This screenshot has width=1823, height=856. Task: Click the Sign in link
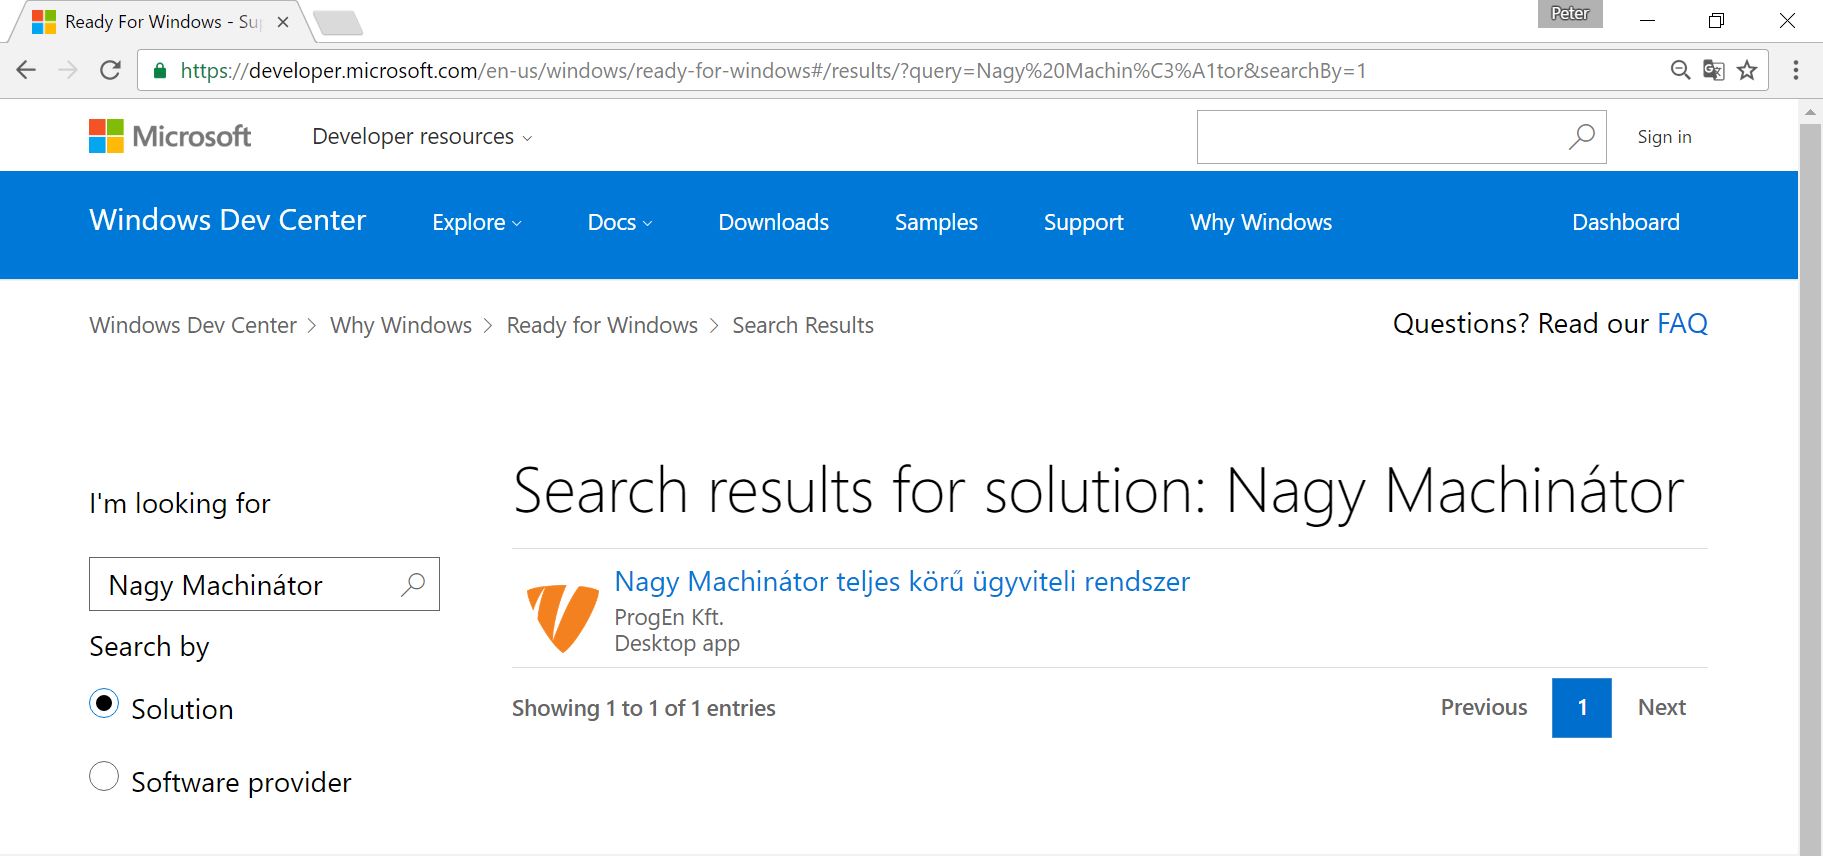coord(1664,137)
